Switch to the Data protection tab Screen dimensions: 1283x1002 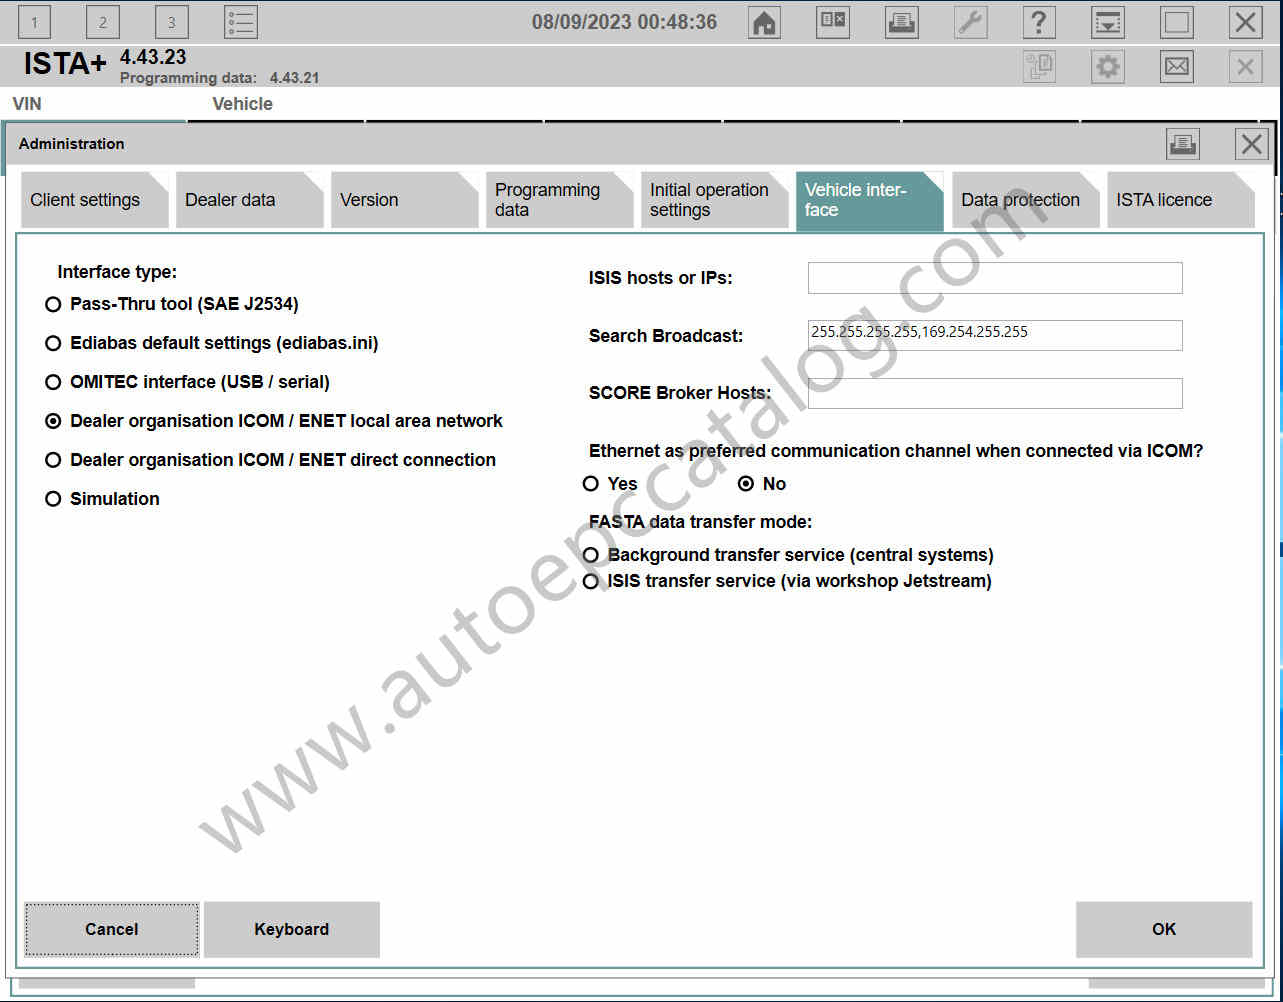[x=1025, y=200]
